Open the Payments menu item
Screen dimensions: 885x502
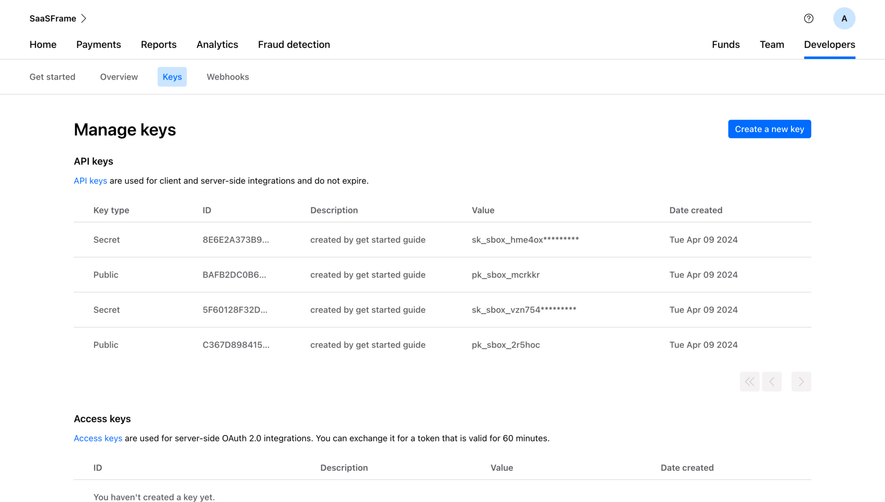(98, 45)
